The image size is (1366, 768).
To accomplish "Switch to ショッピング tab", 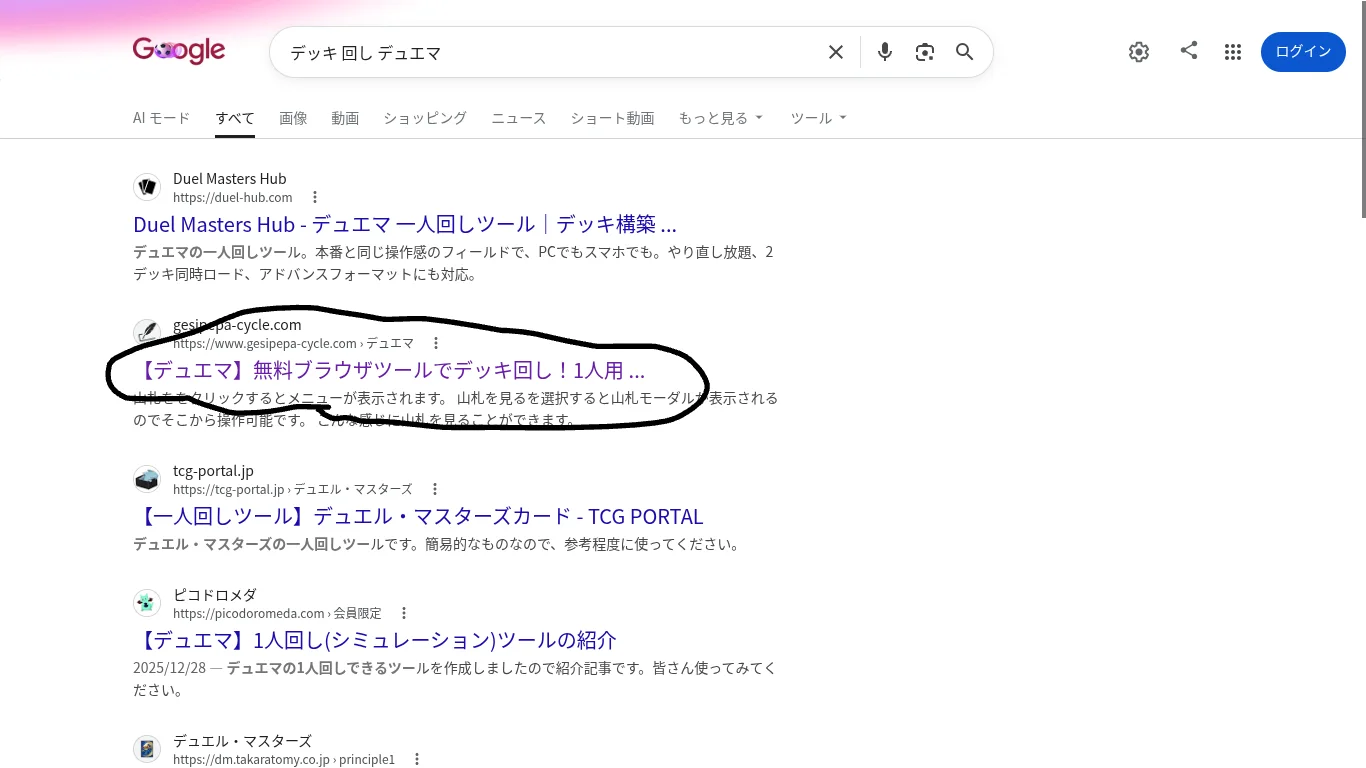I will [425, 118].
